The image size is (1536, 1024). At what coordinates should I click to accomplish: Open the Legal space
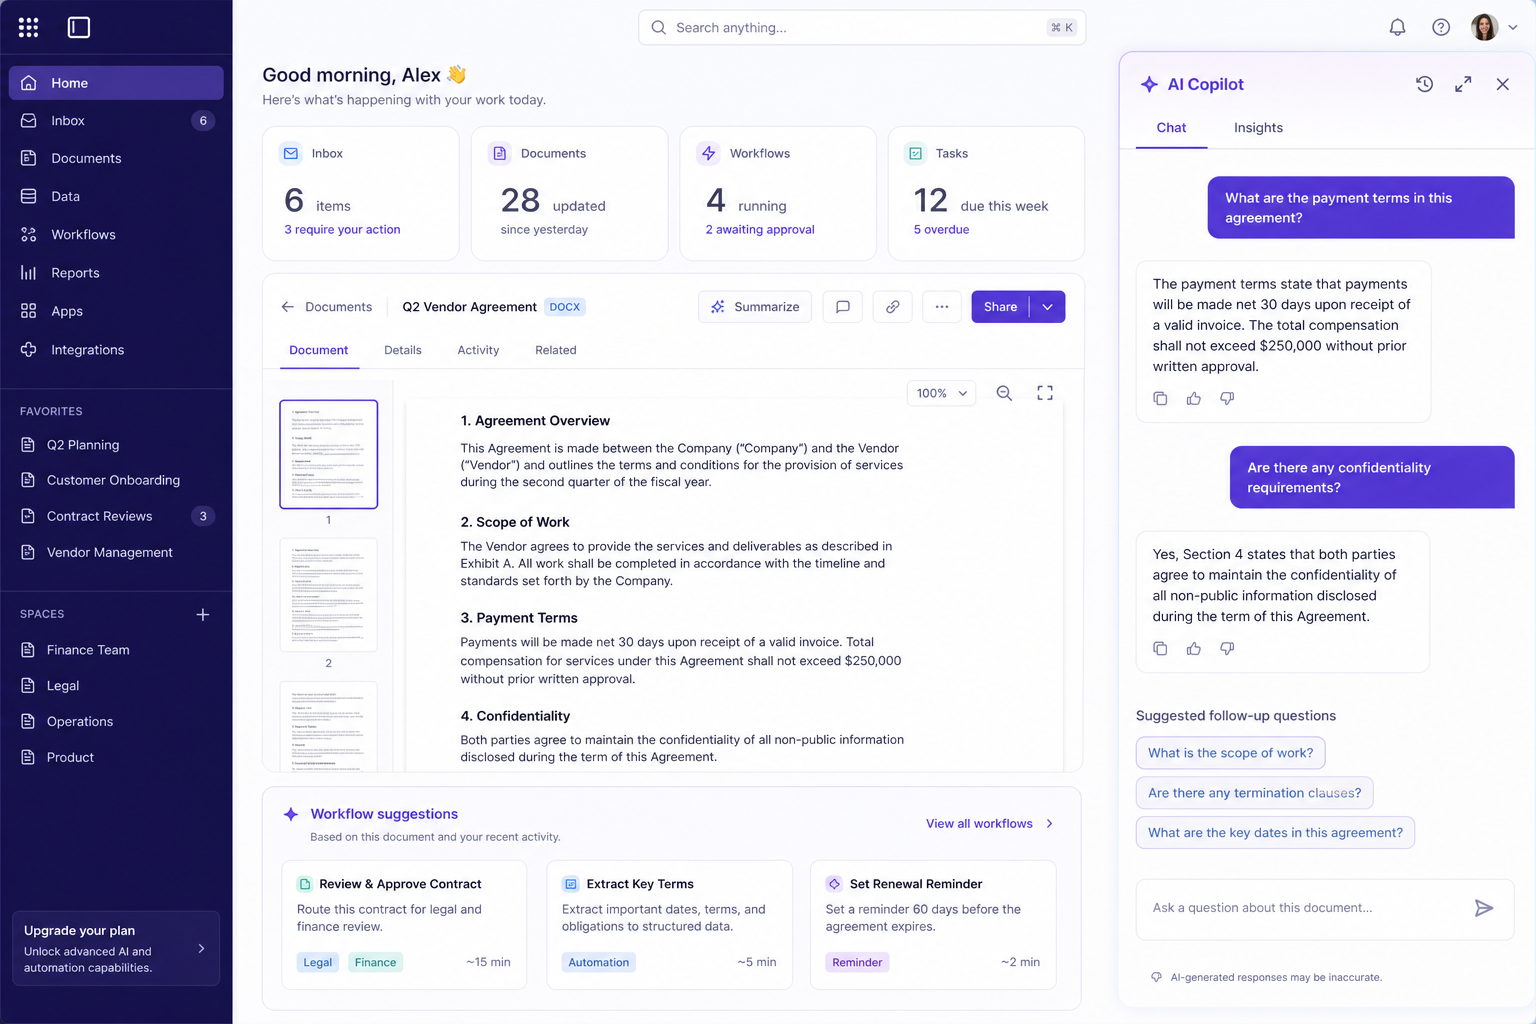click(116, 686)
